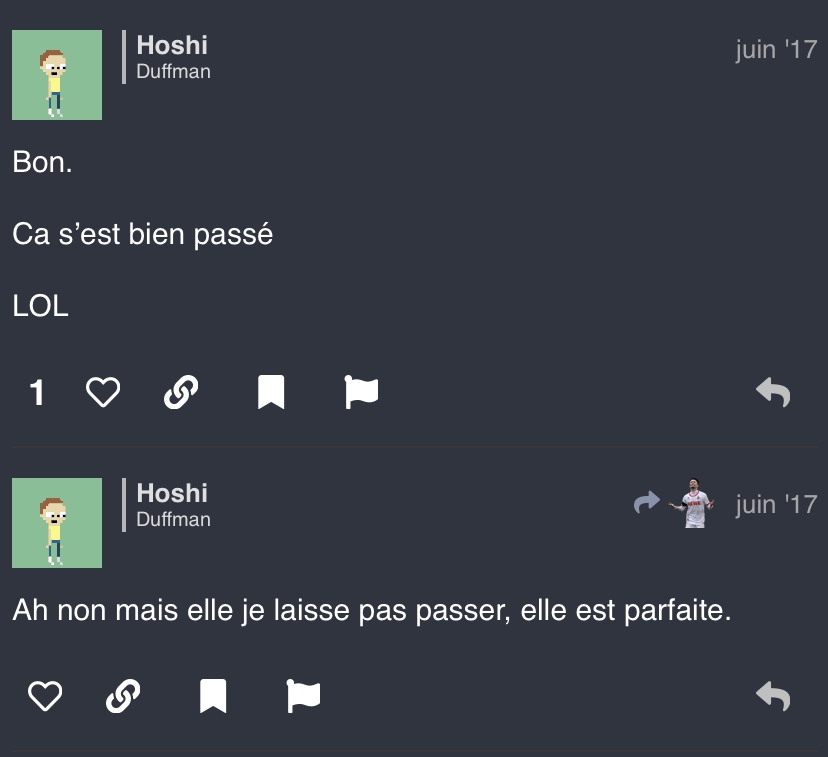Like the second post about 'elle est parfaite'
The image size is (828, 757).
[x=45, y=696]
